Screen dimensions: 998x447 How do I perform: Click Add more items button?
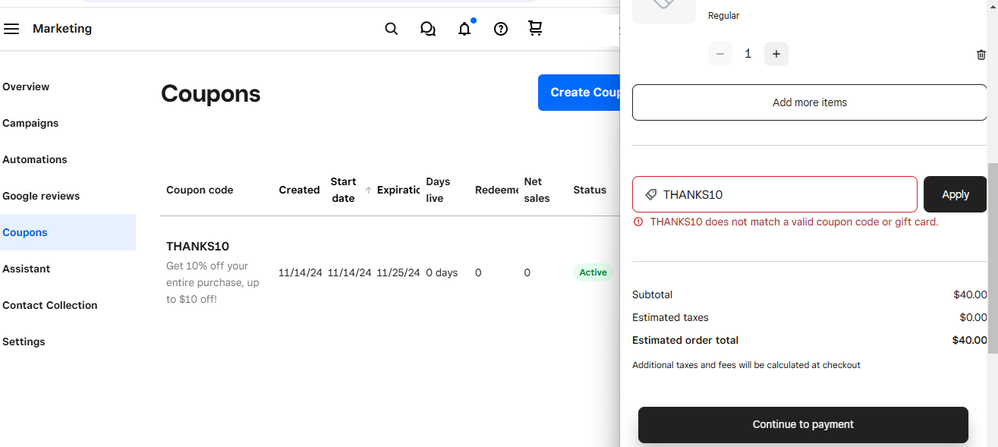809,102
